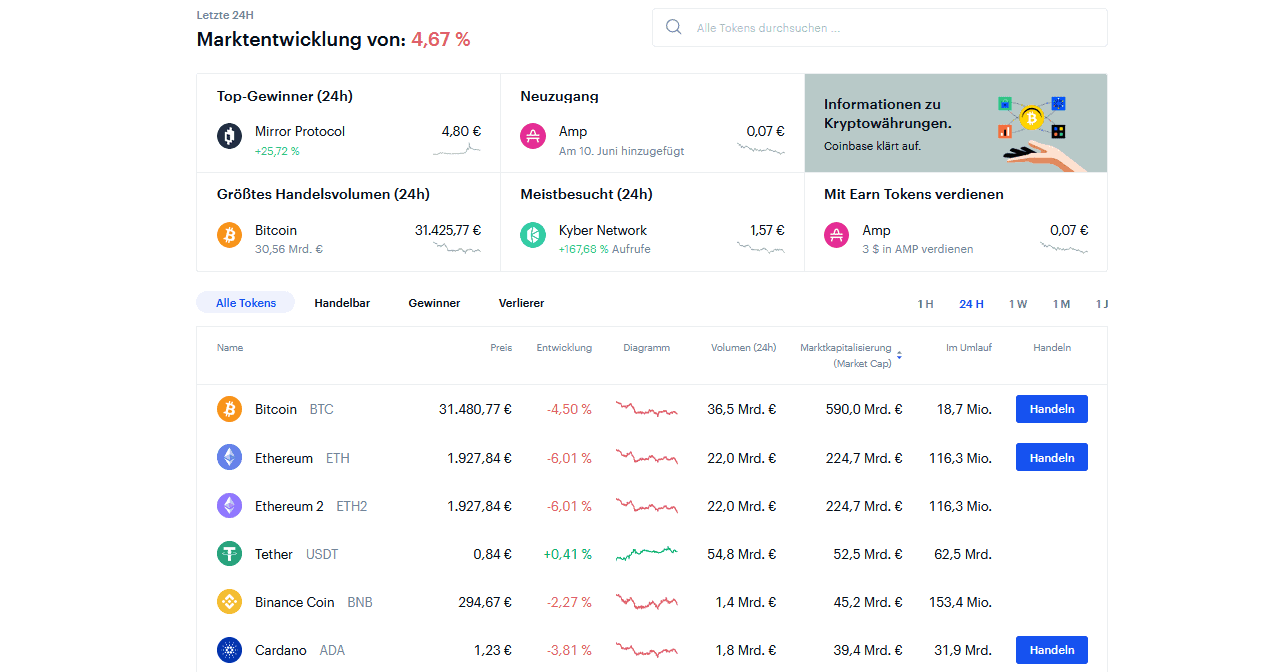
Task: Open the Tether green chart sparkline
Action: 646,552
